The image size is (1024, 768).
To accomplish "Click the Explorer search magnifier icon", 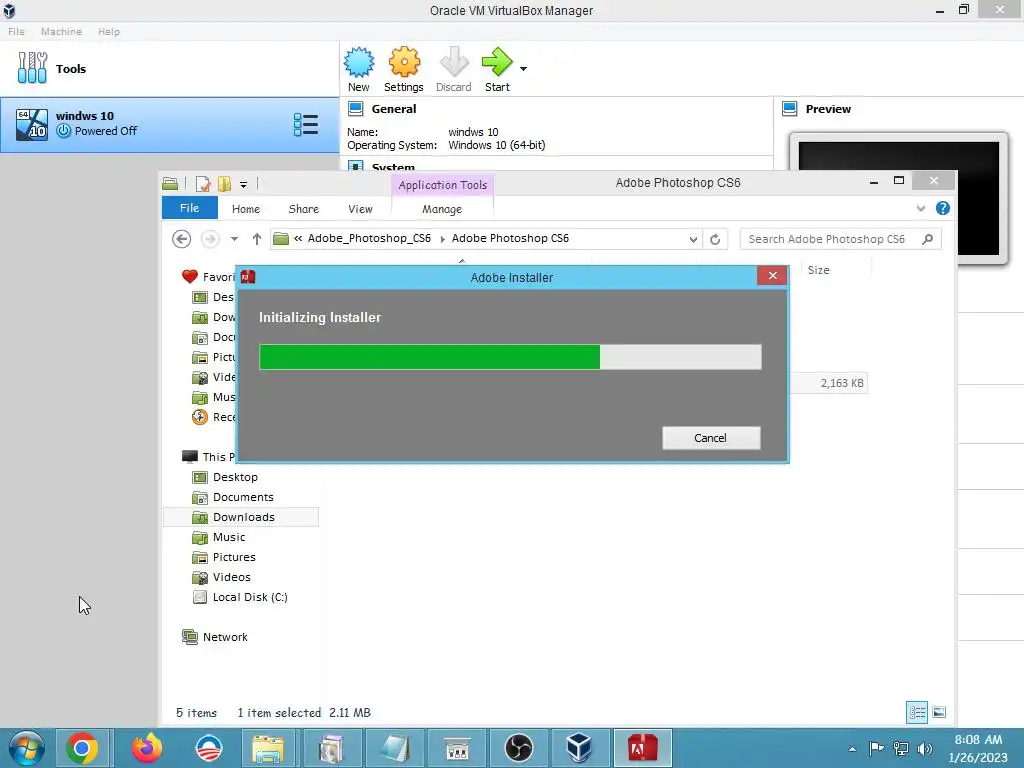I will [927, 239].
